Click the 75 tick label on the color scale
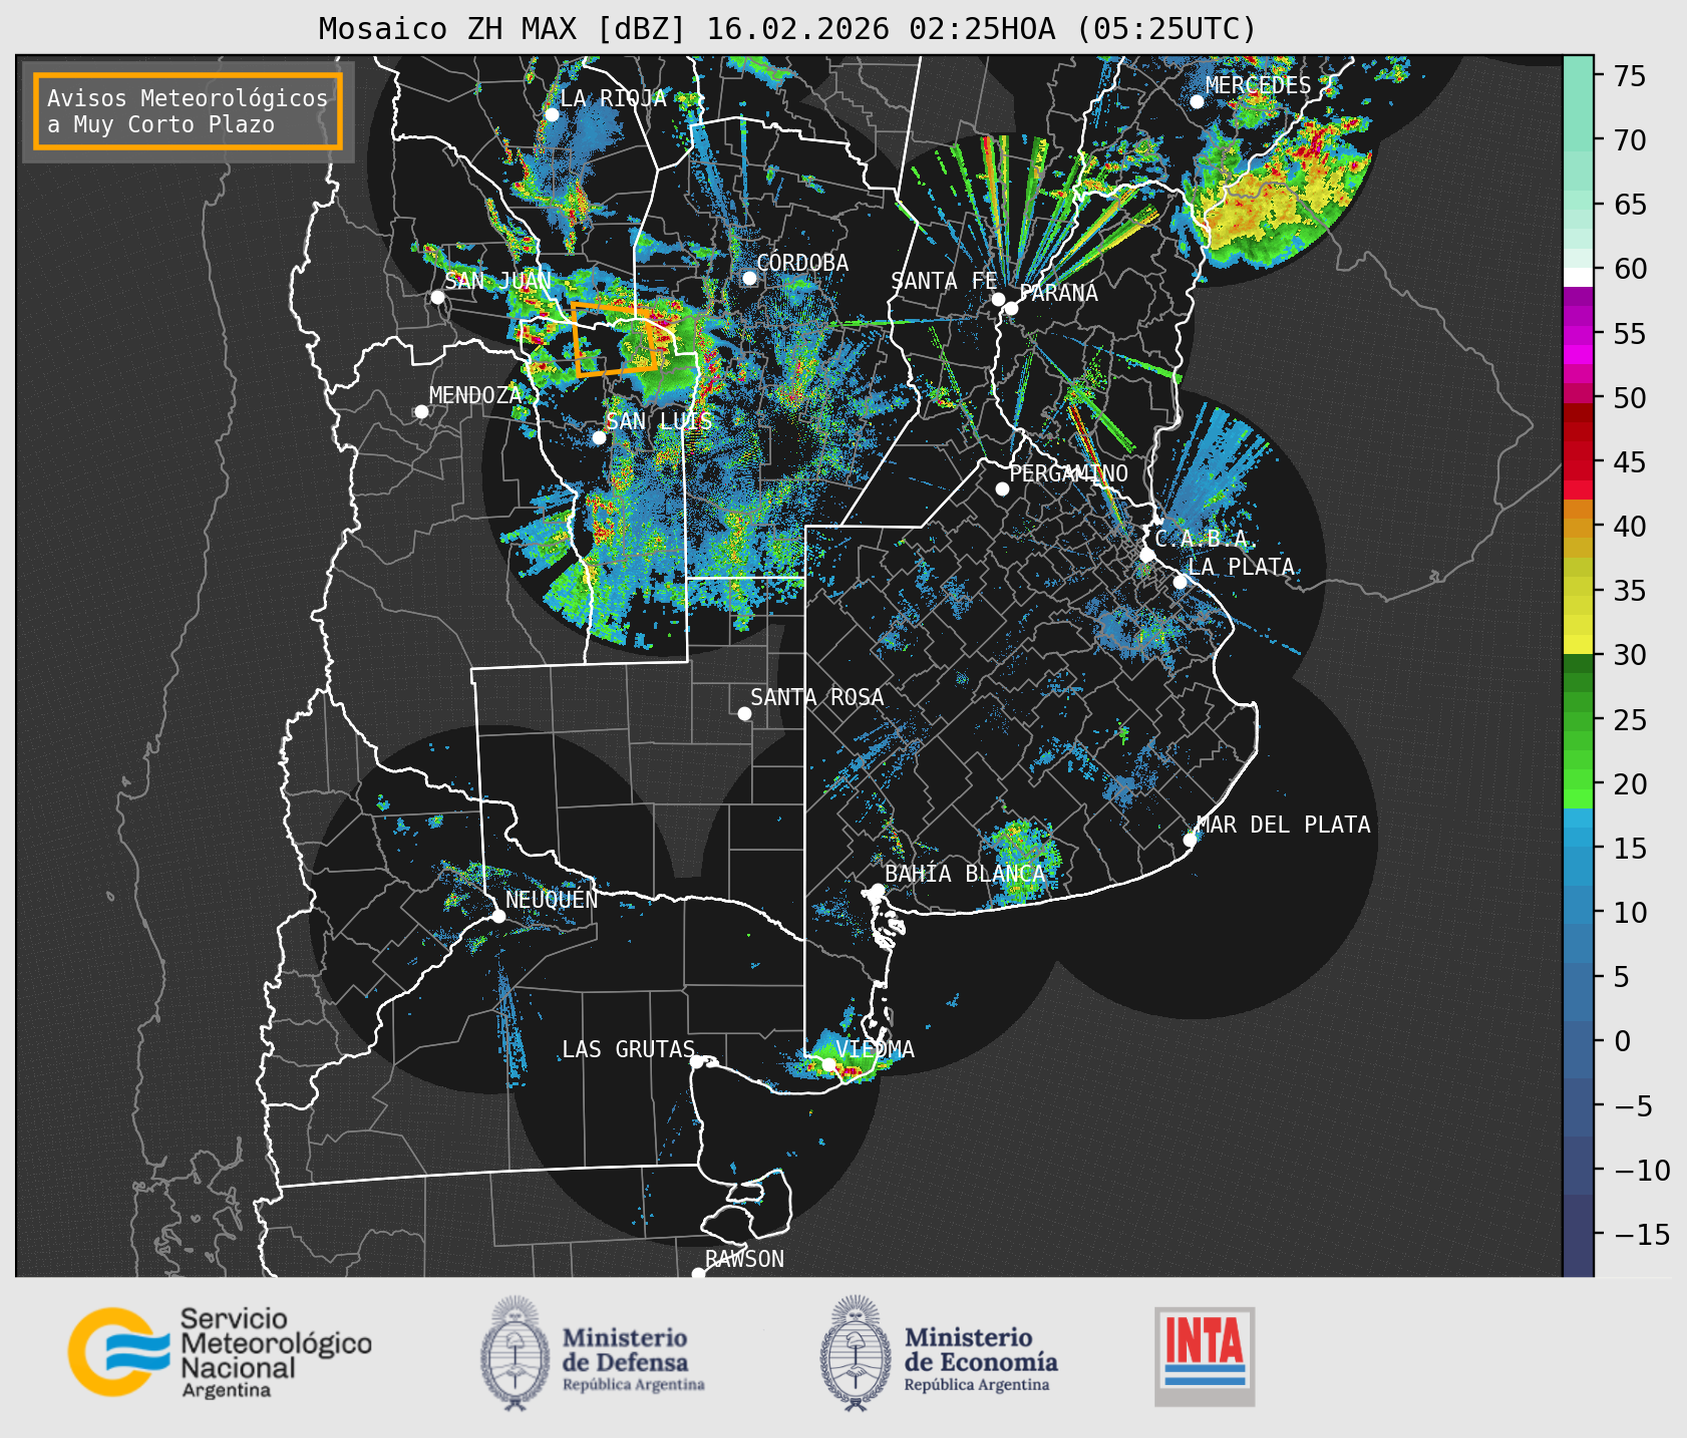This screenshot has height=1438, width=1687. [x=1631, y=76]
